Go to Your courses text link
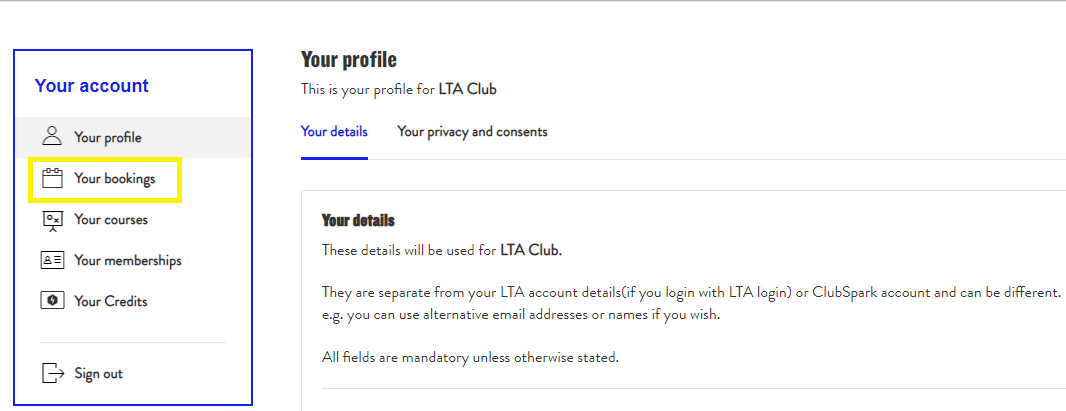This screenshot has width=1066, height=411. (x=111, y=219)
